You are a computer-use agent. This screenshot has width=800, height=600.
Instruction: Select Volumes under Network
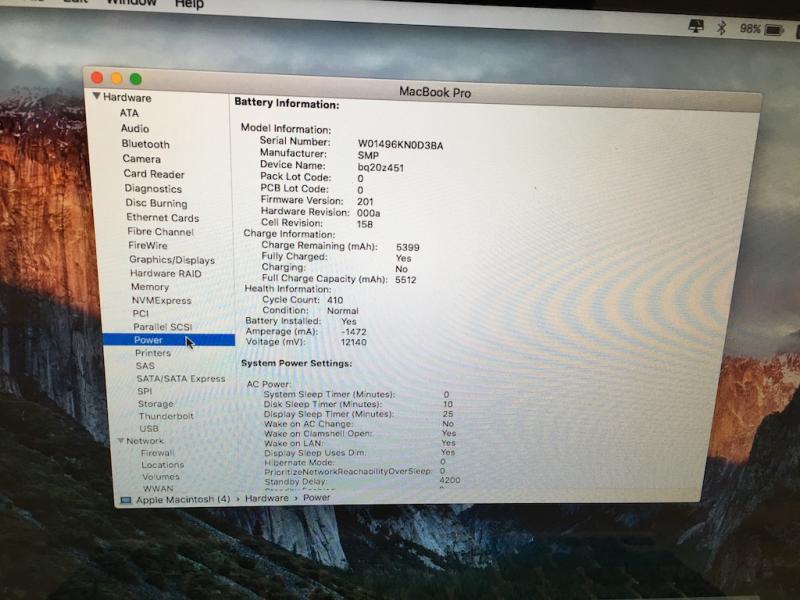[161, 477]
